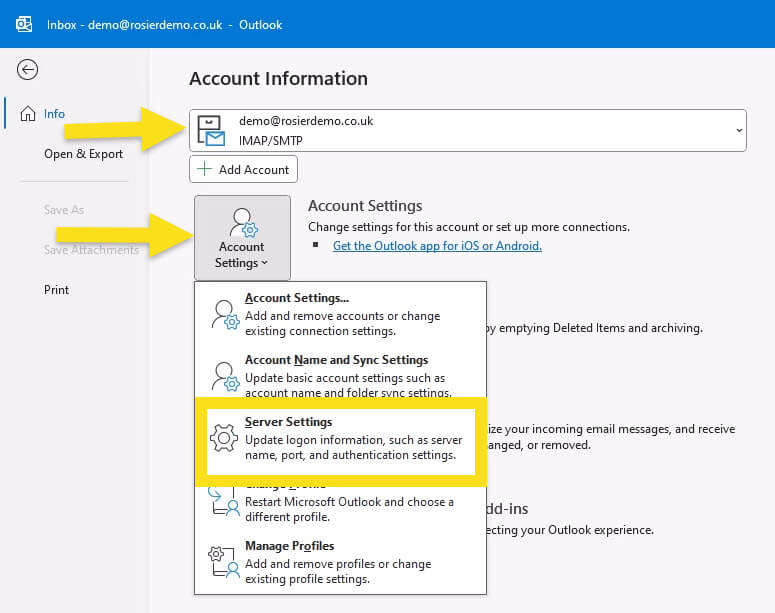Open the Open & Export tab
The height and width of the screenshot is (613, 775).
coord(84,154)
